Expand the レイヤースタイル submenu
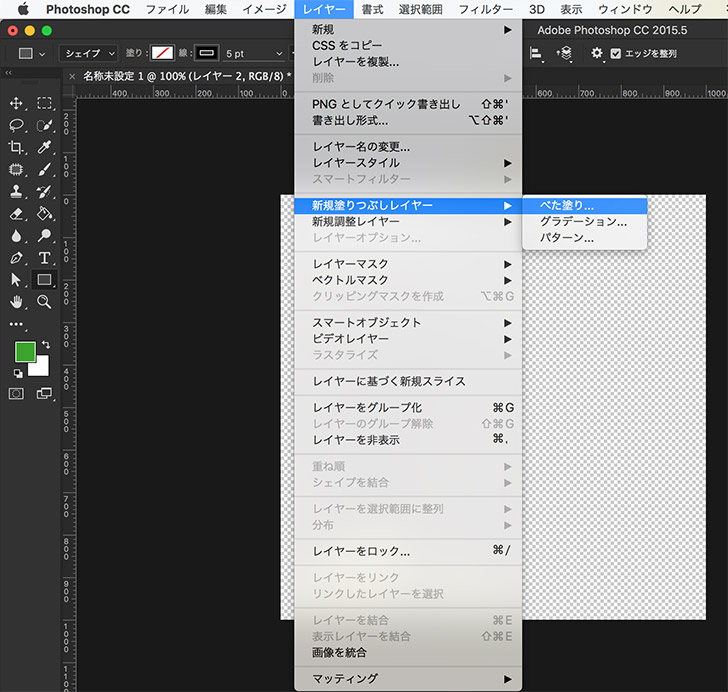This screenshot has height=692, width=728. click(x=408, y=163)
